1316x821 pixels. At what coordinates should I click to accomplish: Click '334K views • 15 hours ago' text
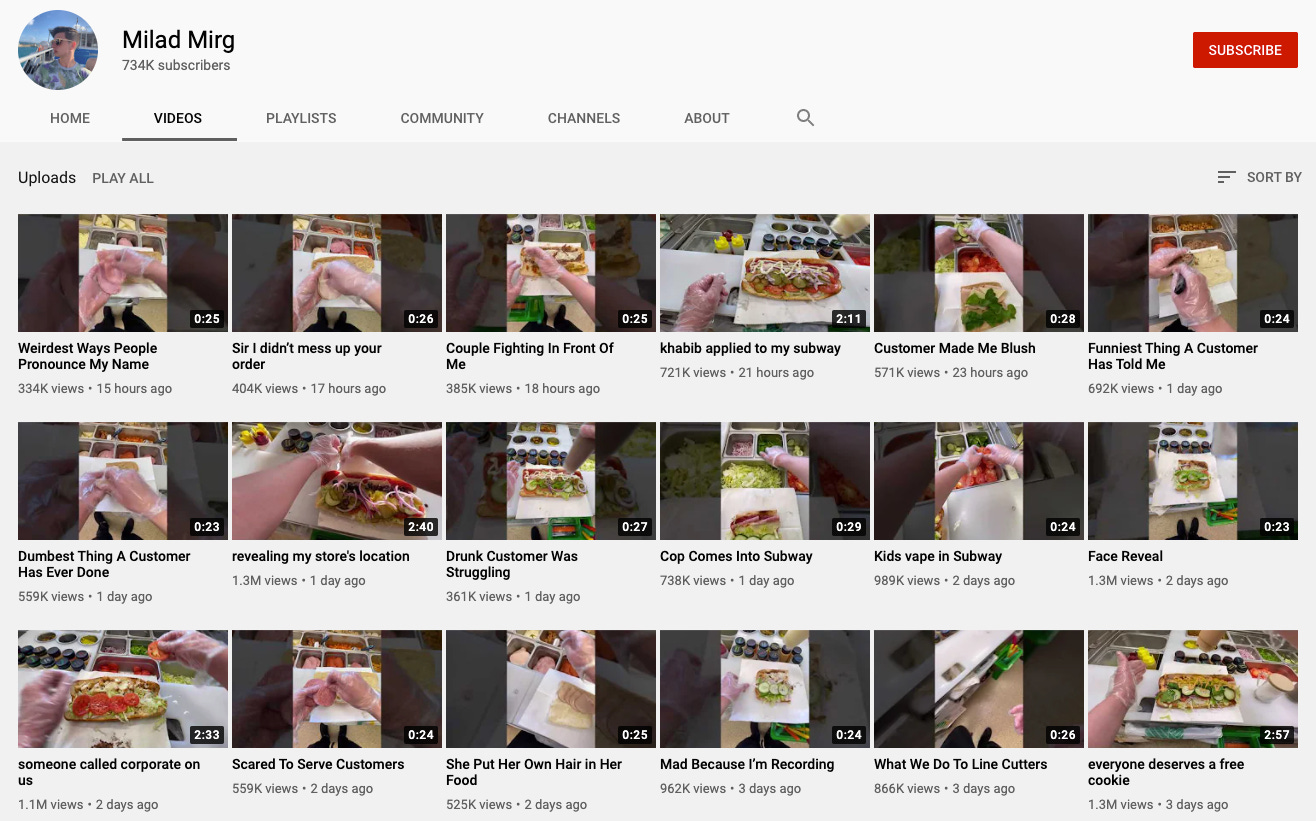point(95,388)
